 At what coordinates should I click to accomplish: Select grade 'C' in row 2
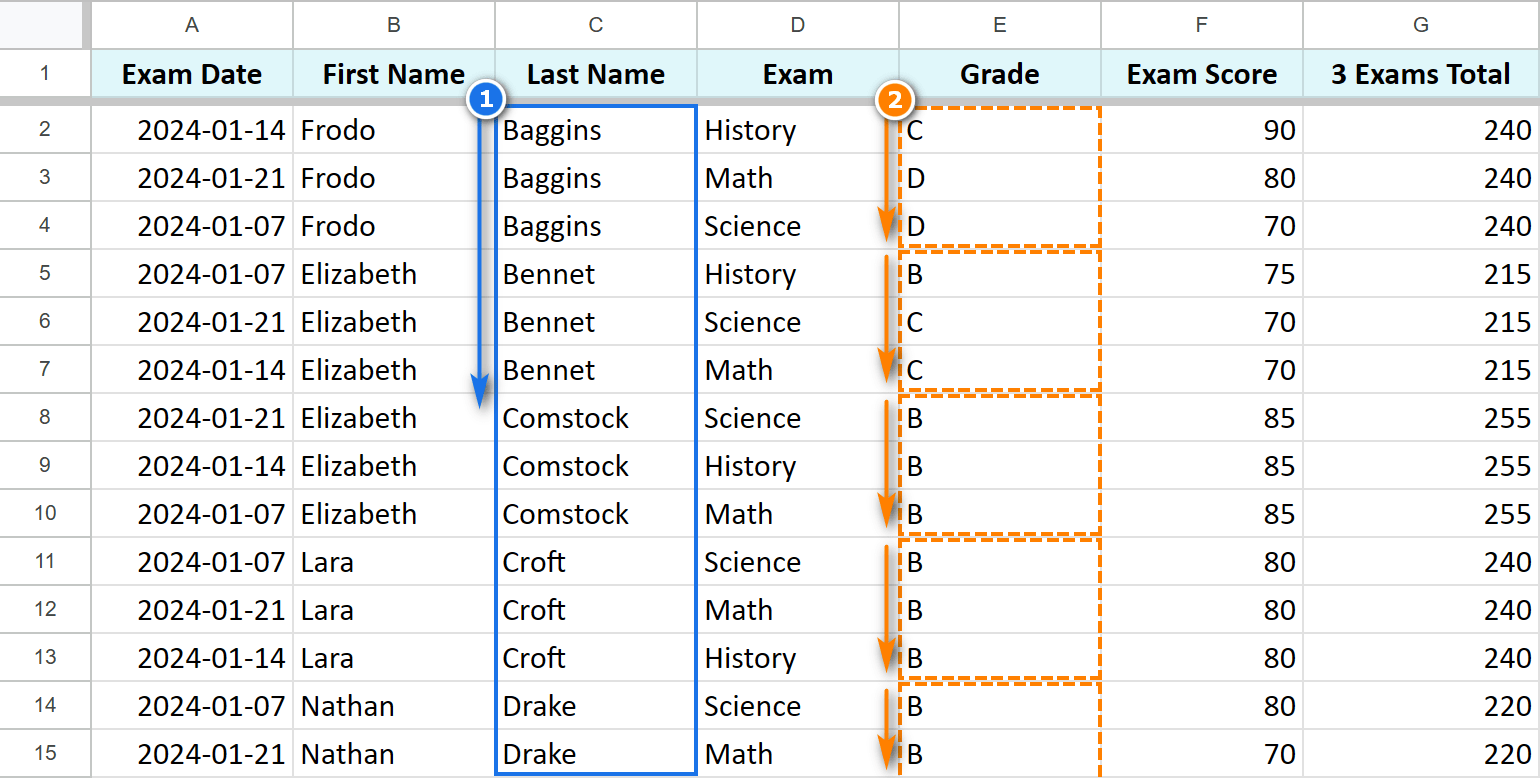coord(1000,130)
